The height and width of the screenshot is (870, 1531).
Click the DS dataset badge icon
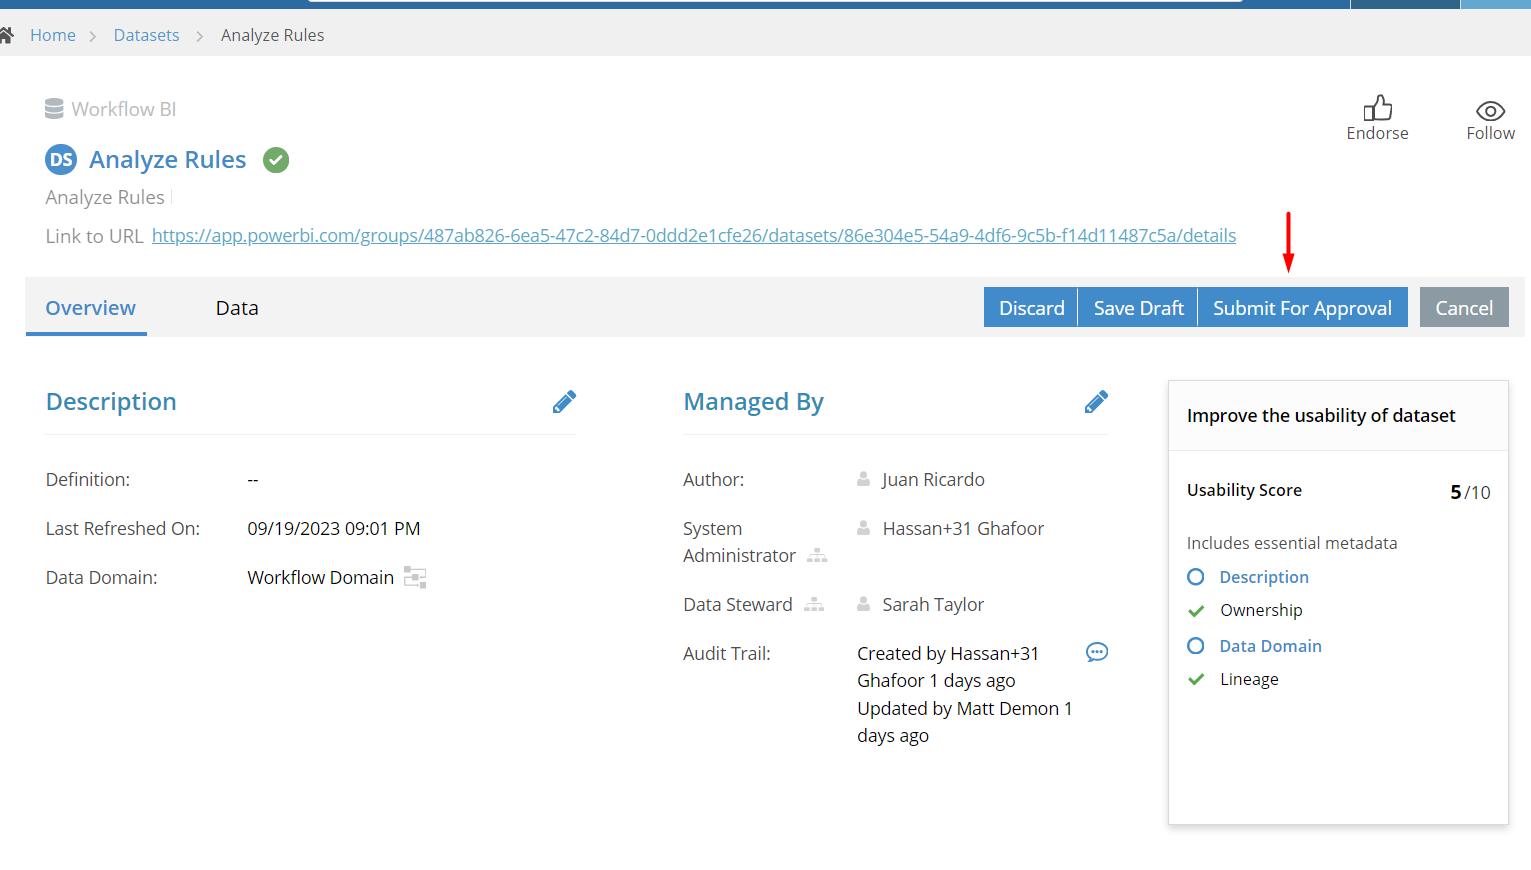point(60,159)
